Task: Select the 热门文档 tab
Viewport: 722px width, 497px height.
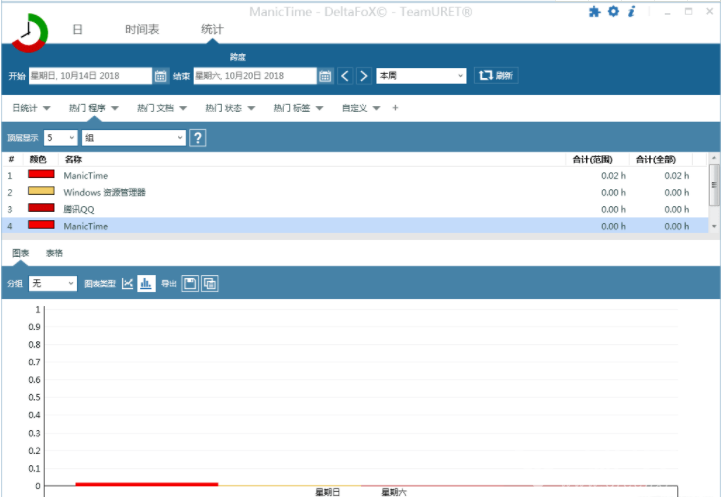Action: pyautogui.click(x=156, y=108)
